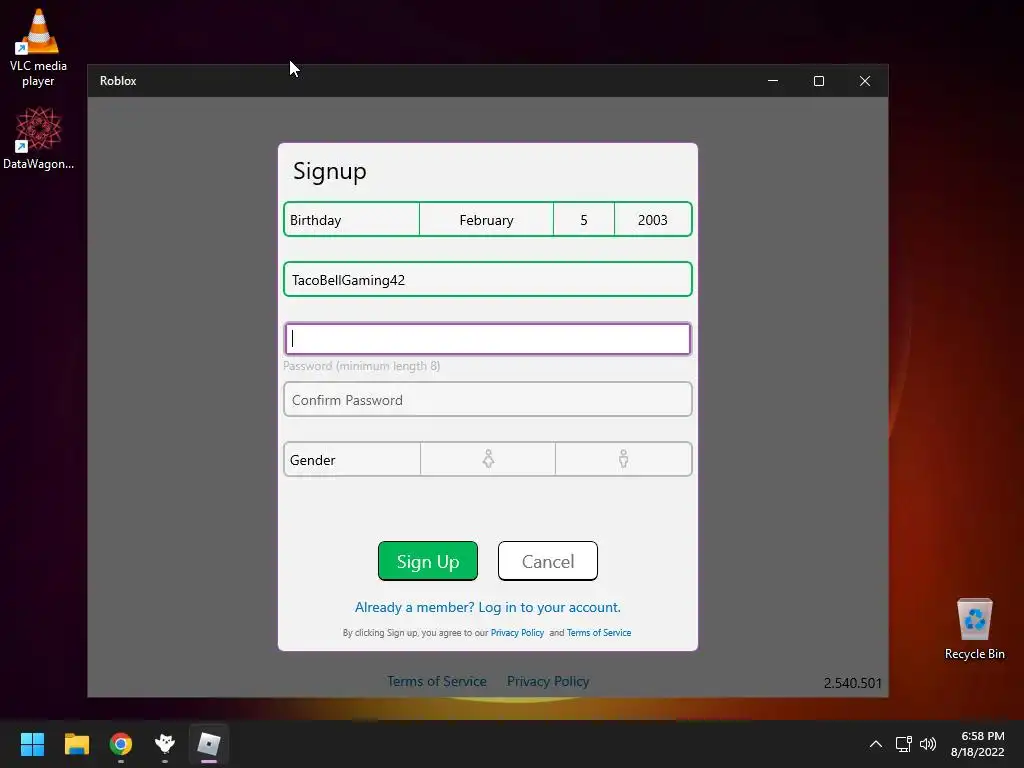Open Privacy Policy link inside signup dialog
The image size is (1024, 768).
pos(517,633)
